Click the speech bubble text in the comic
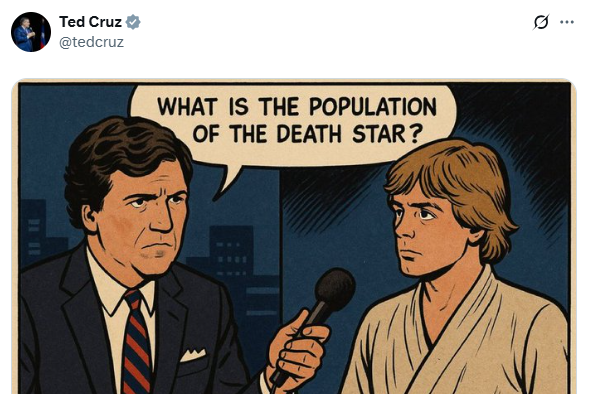 [297, 120]
